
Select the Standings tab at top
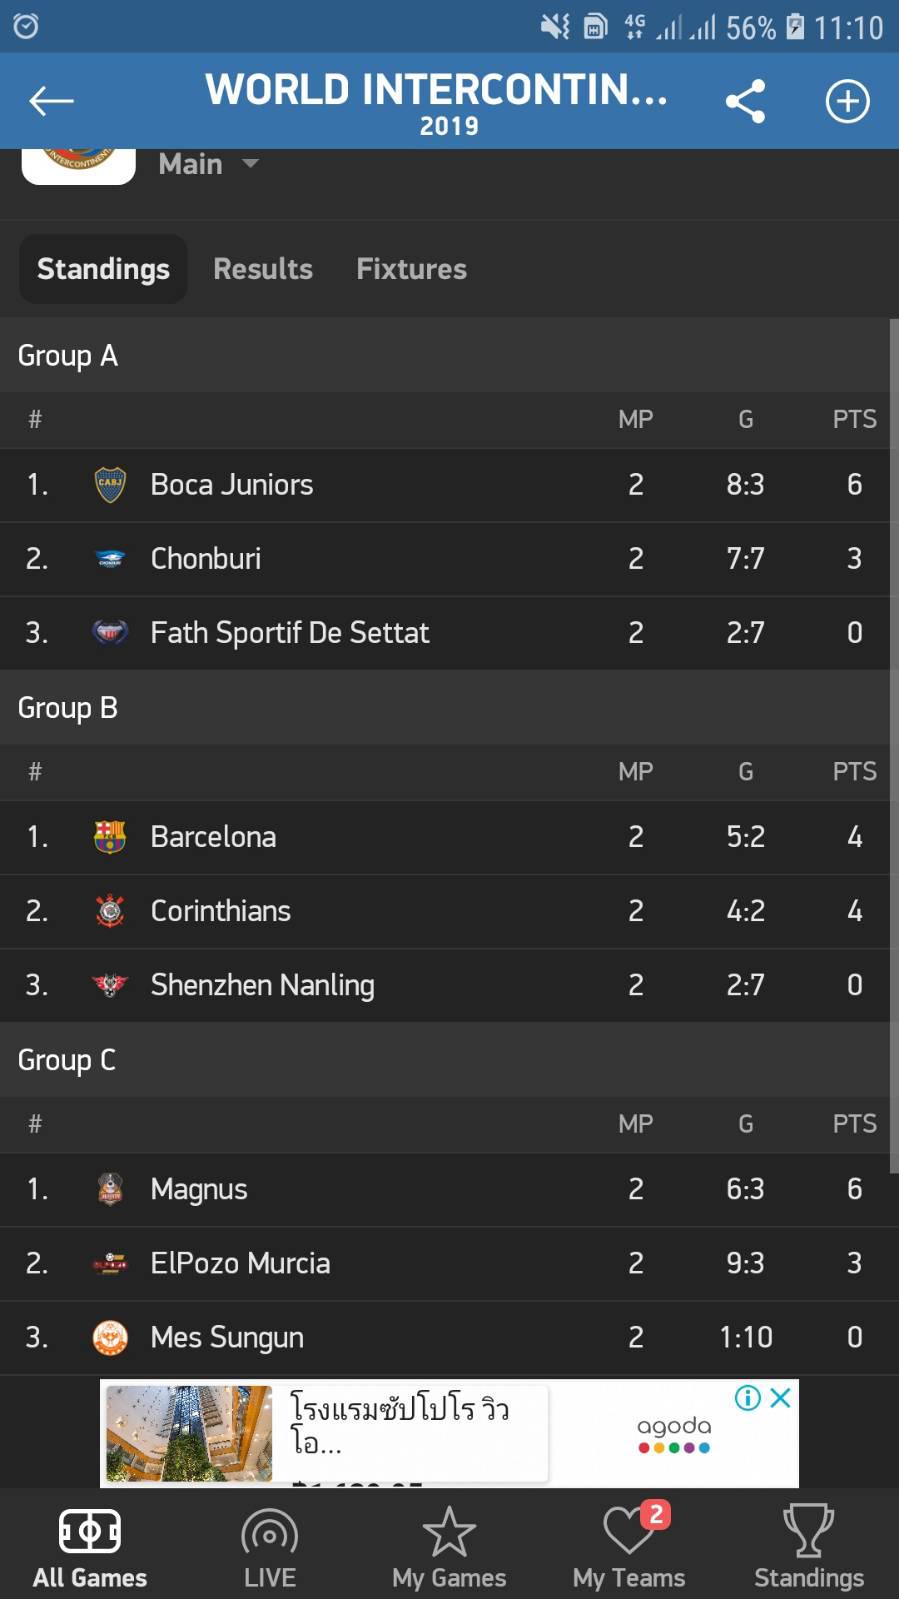[103, 269]
